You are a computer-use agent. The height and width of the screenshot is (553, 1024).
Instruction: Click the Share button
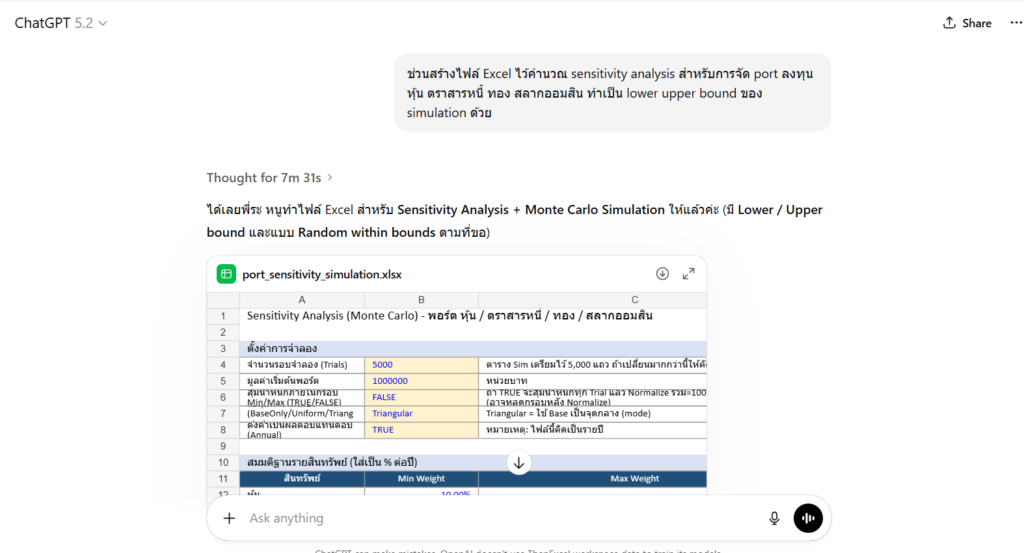tap(967, 23)
